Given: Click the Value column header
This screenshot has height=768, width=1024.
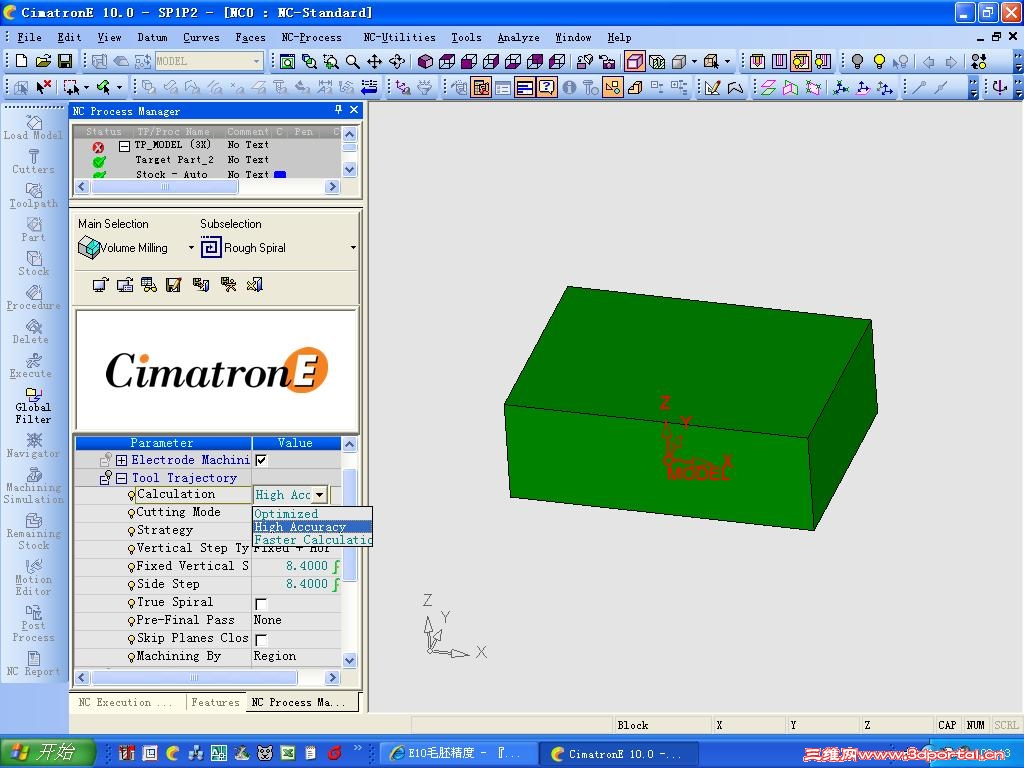Looking at the screenshot, I should click(296, 443).
